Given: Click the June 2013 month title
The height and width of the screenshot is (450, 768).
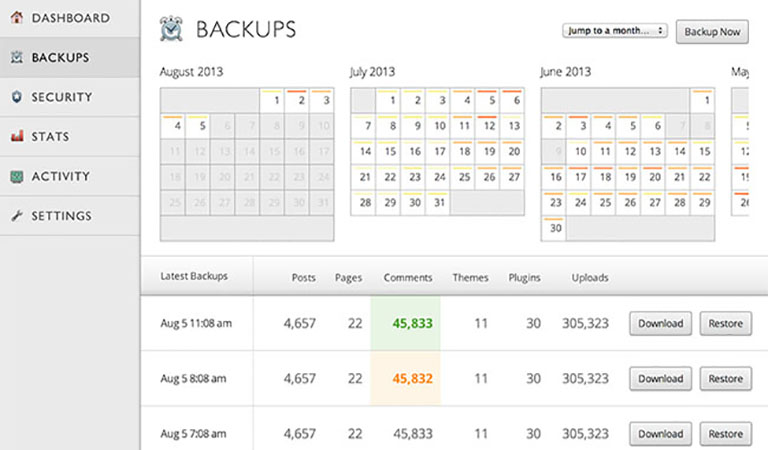Looking at the screenshot, I should pyautogui.click(x=565, y=72).
